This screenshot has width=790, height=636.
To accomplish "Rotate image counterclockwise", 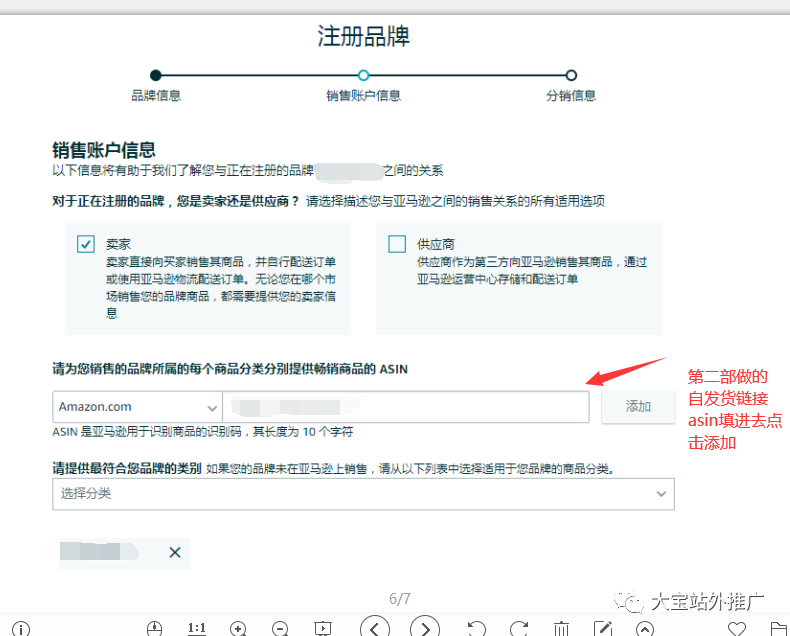I will (477, 628).
